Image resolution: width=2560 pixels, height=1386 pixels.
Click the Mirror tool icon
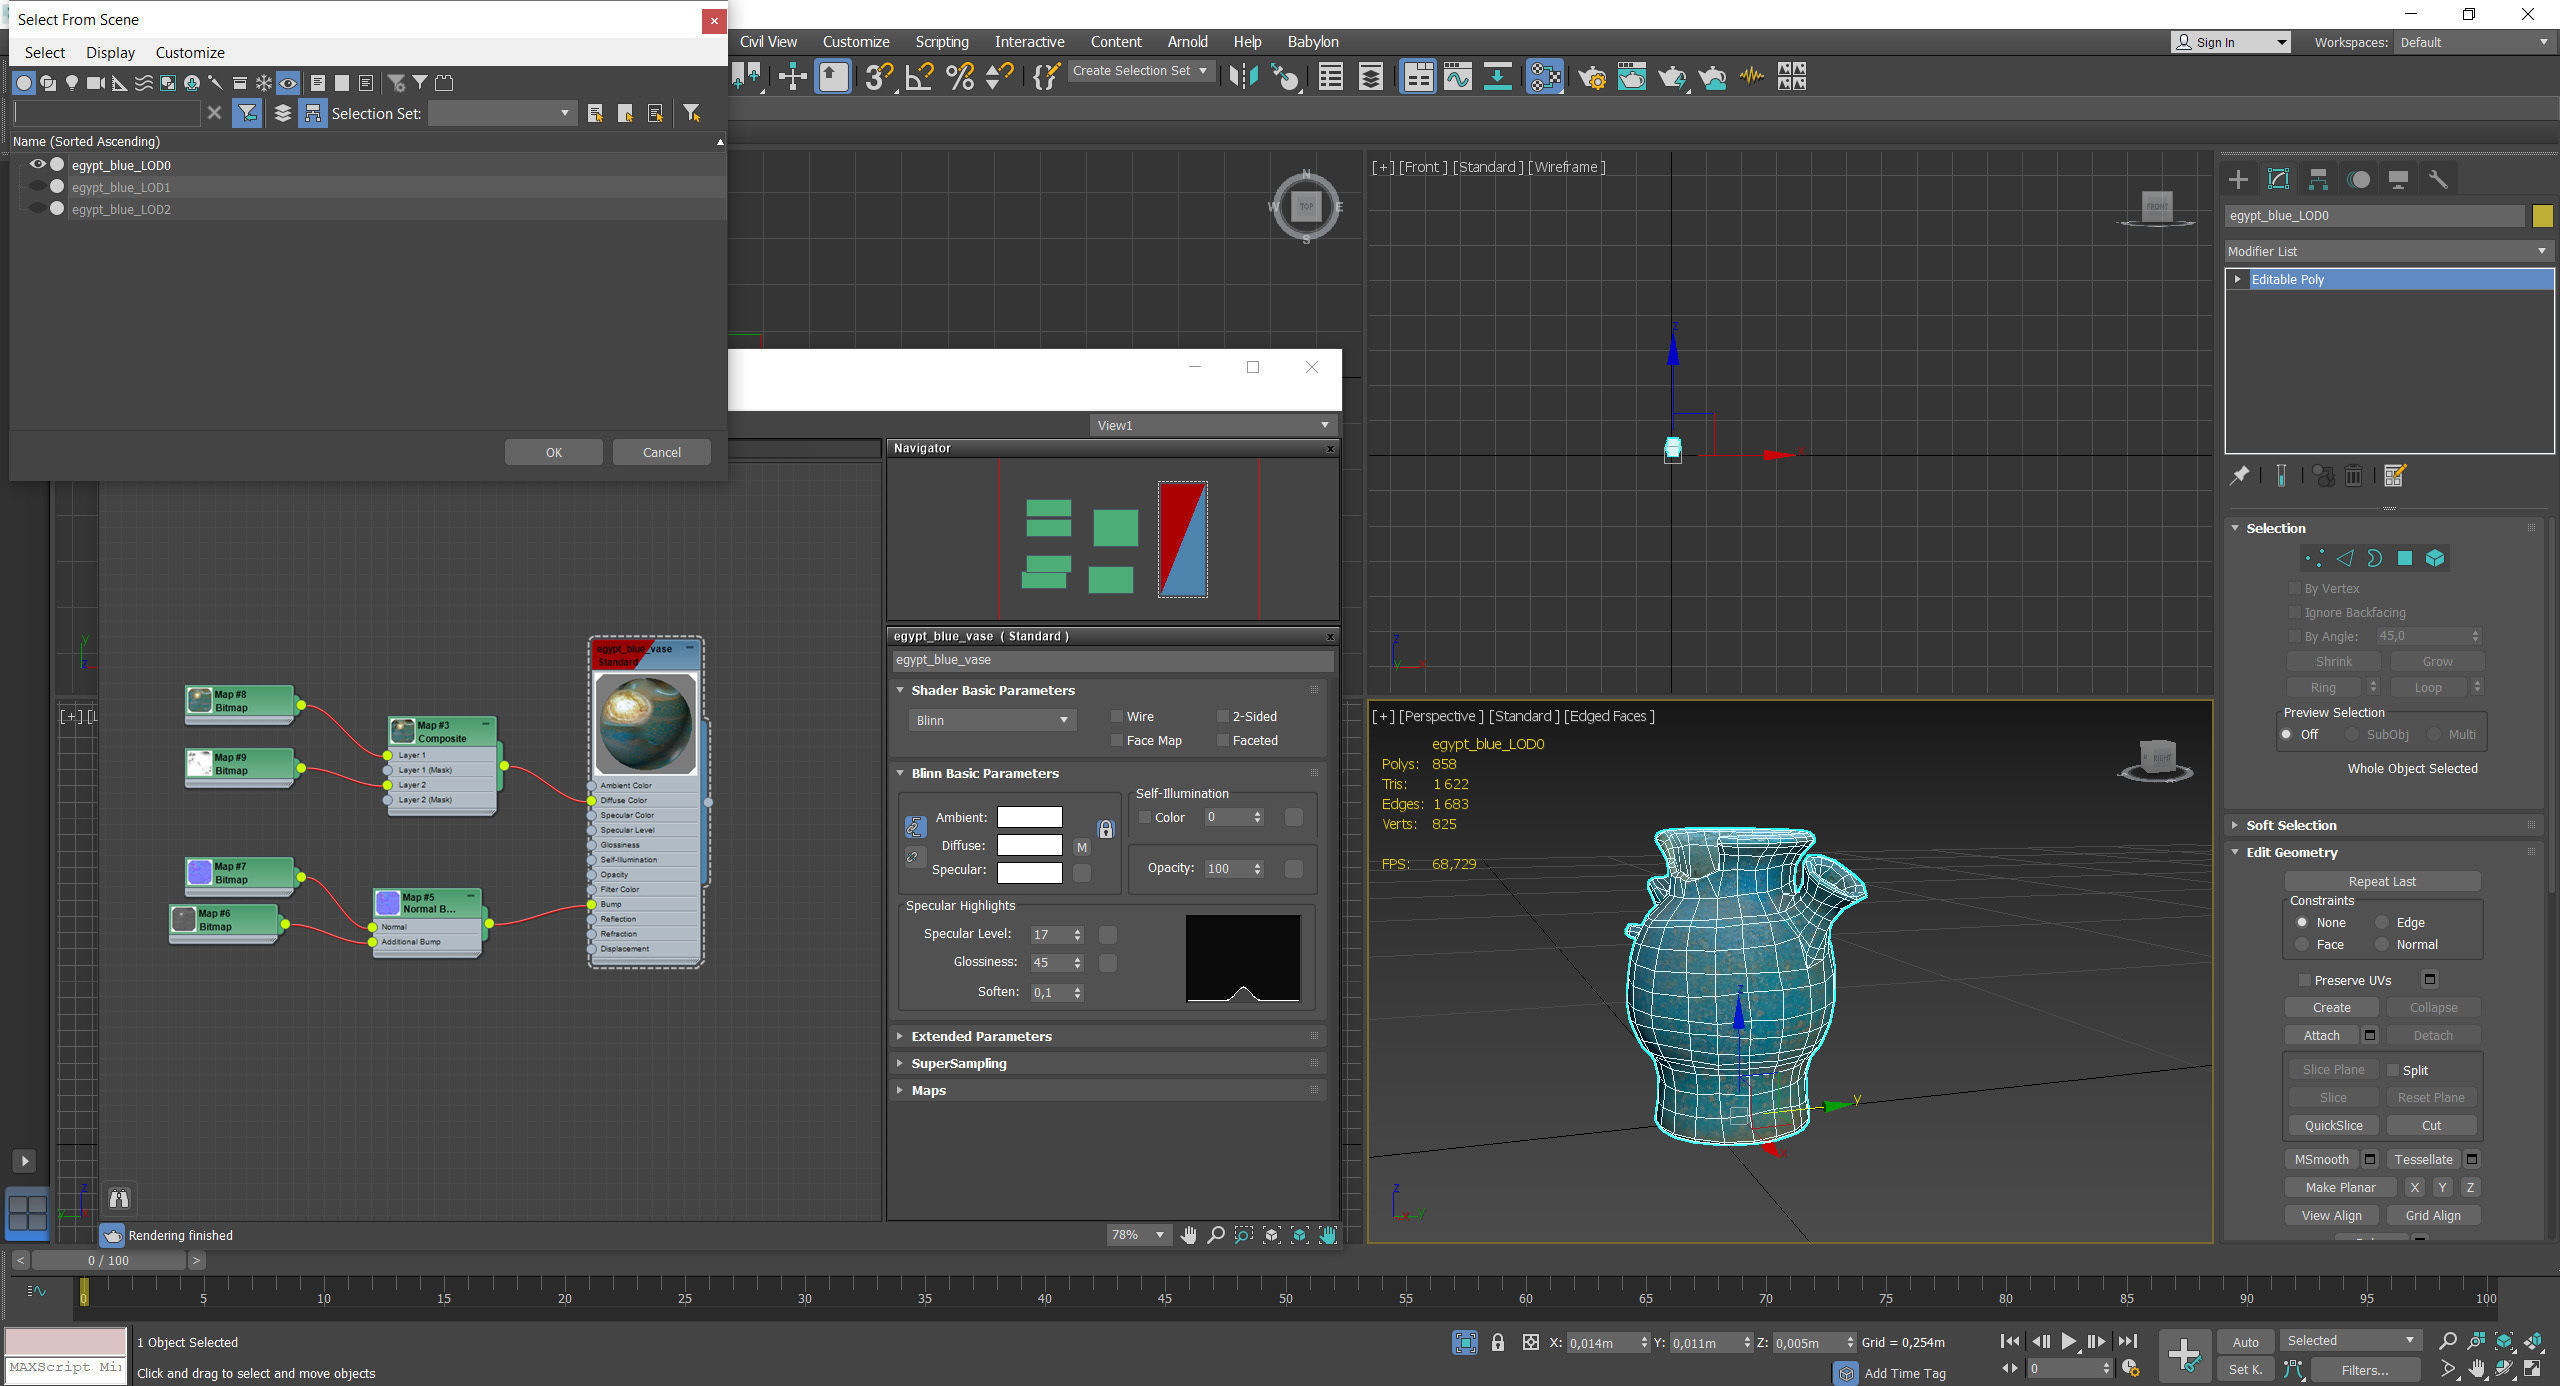pos(1243,77)
